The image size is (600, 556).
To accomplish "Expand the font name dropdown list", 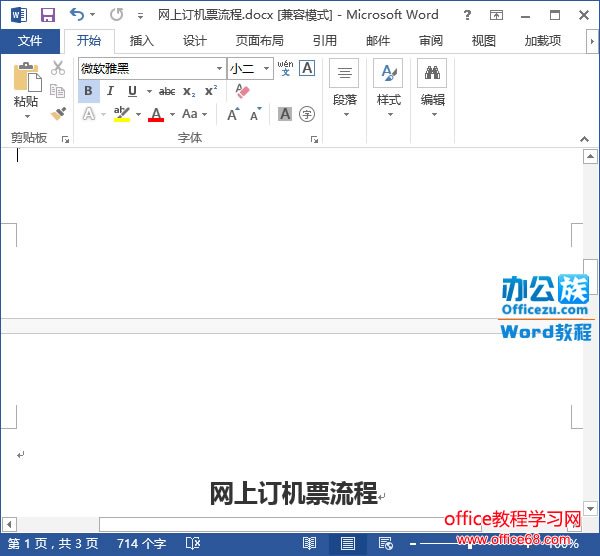I will click(x=220, y=68).
